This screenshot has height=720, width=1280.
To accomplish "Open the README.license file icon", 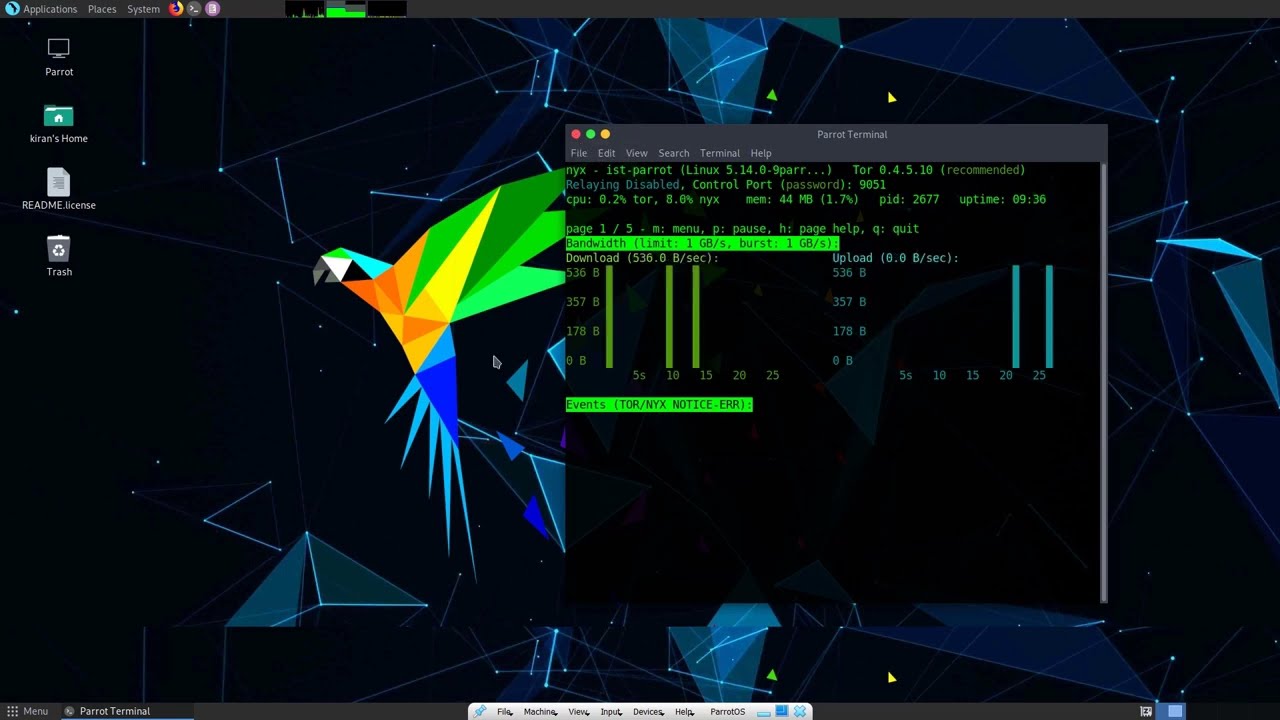I will tap(58, 190).
